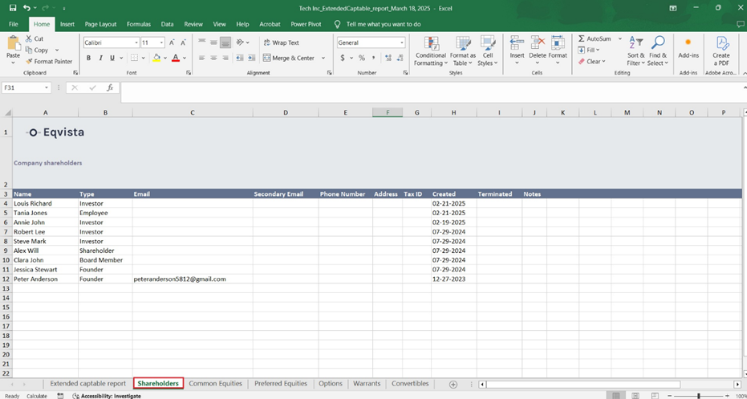Decrease font size with the small A
The image size is (747, 399).
click(182, 43)
